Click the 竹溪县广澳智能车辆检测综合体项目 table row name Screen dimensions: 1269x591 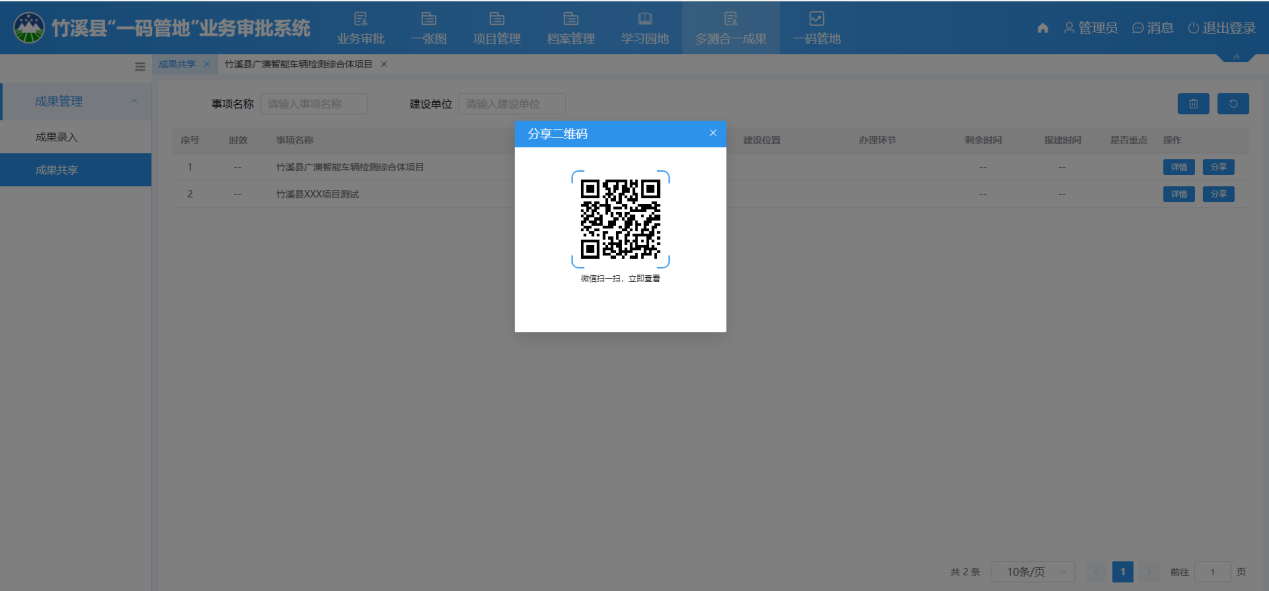point(350,167)
